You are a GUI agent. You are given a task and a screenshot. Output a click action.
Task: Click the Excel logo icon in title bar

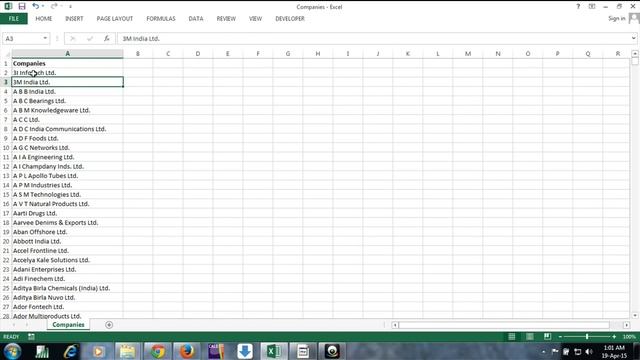tap(8, 6)
